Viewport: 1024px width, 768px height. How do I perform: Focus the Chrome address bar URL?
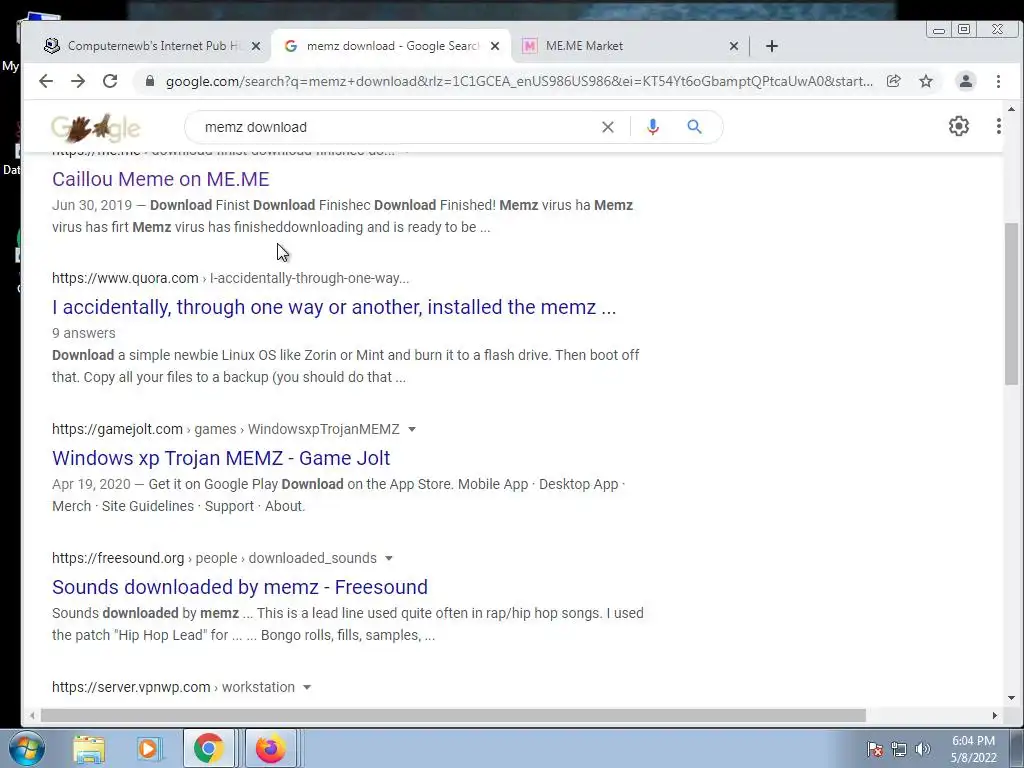519,81
